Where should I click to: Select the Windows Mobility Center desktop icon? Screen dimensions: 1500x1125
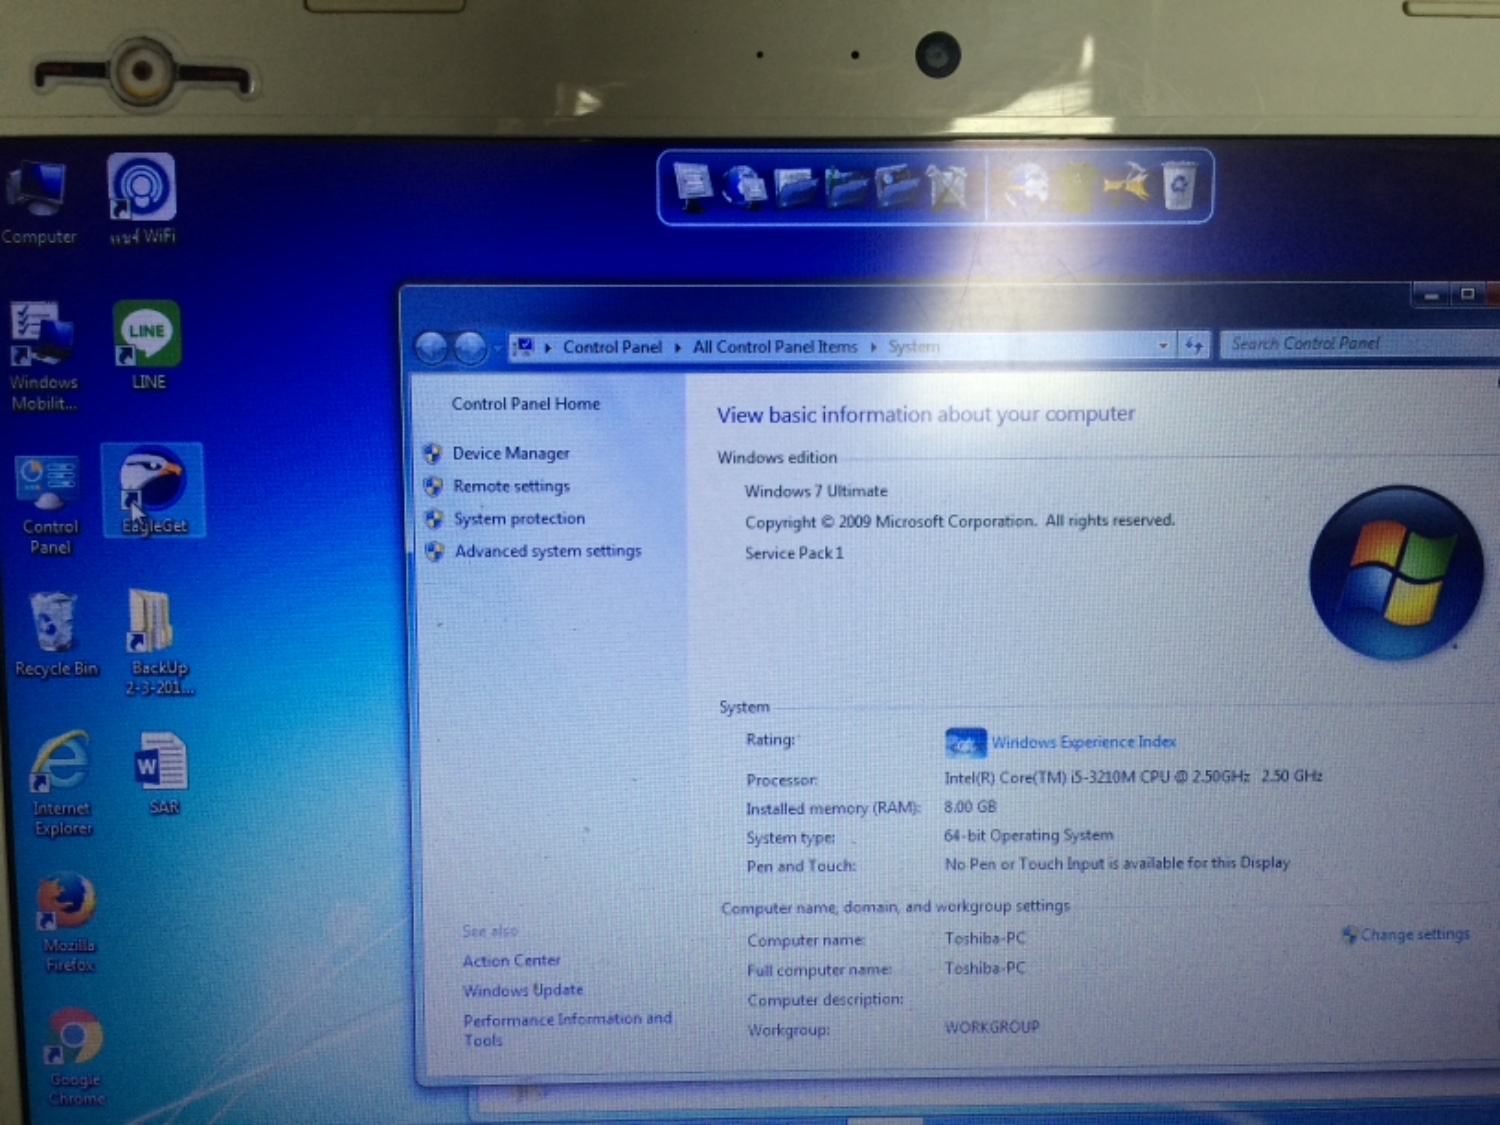[42, 357]
